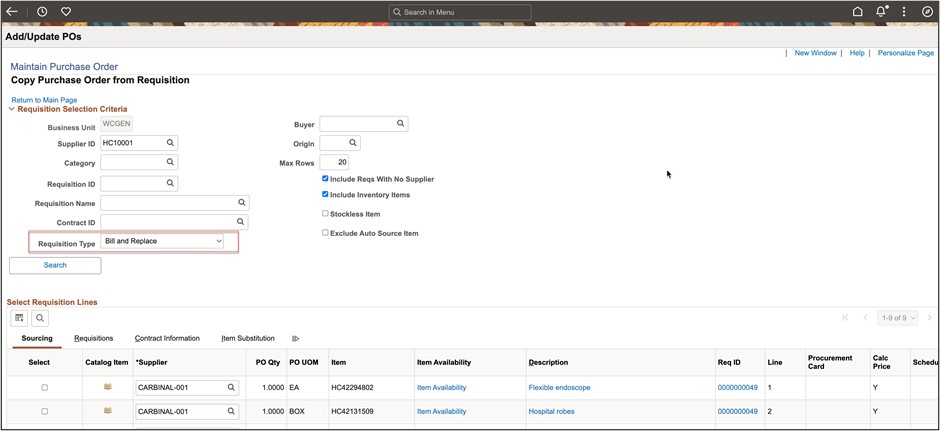Switch to Sourcing tab
Image resolution: width=940 pixels, height=431 pixels.
click(37, 339)
